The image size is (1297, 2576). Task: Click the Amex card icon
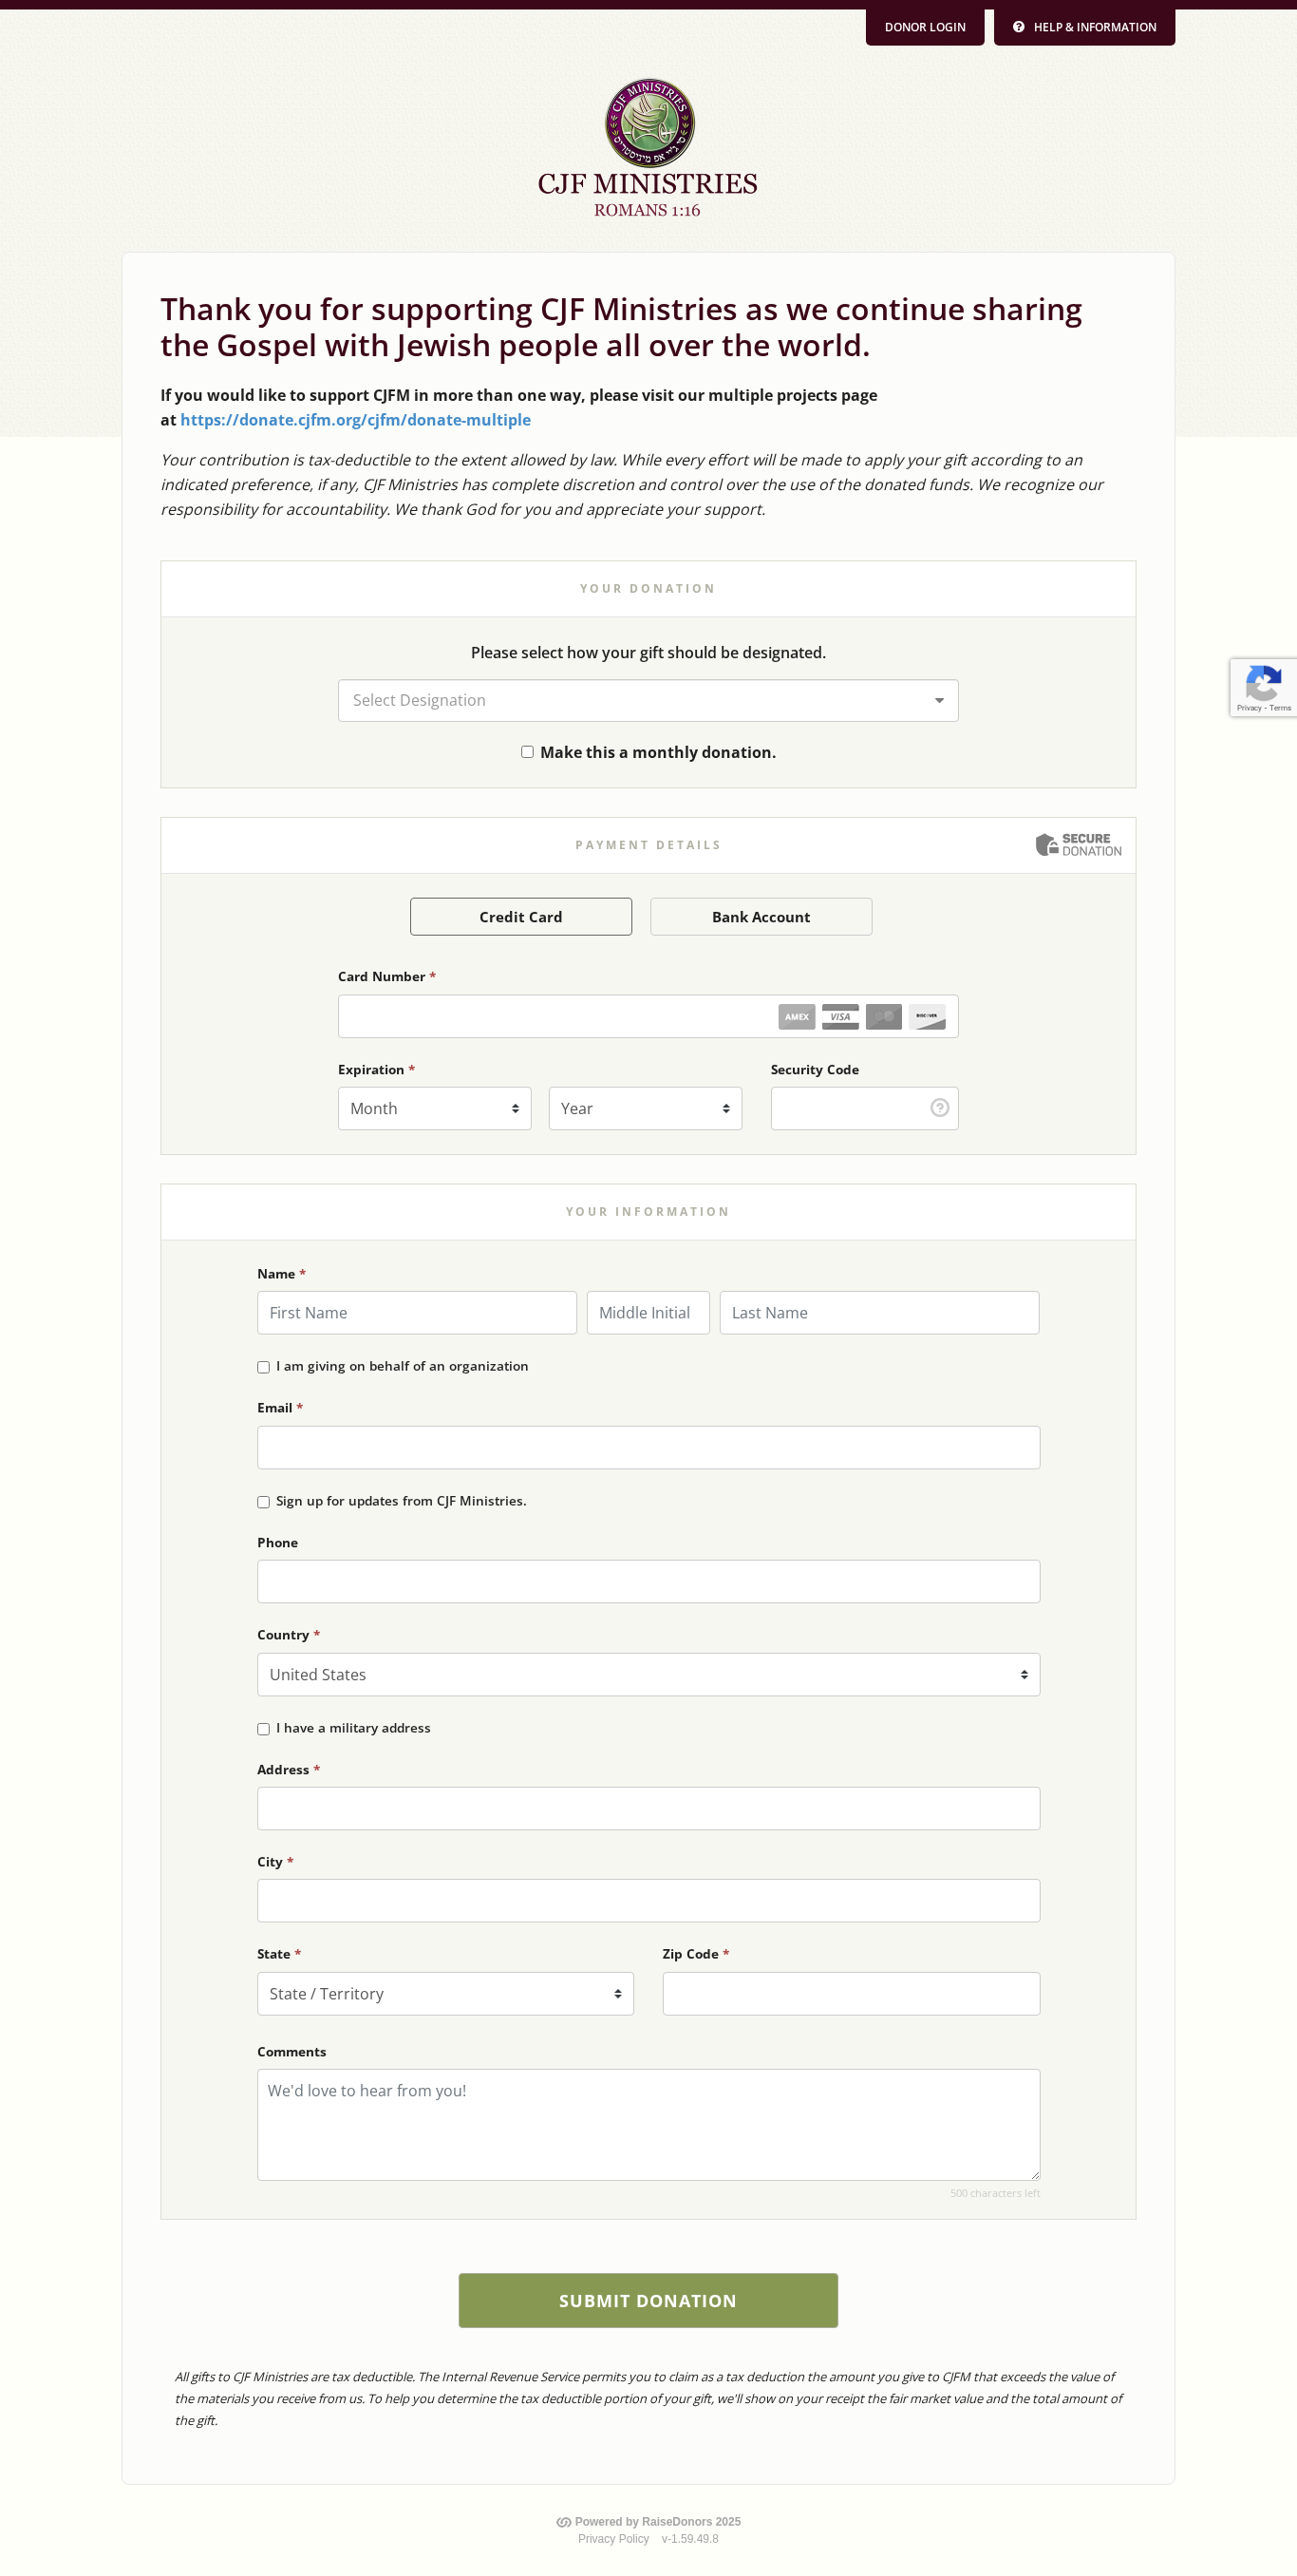click(796, 1016)
